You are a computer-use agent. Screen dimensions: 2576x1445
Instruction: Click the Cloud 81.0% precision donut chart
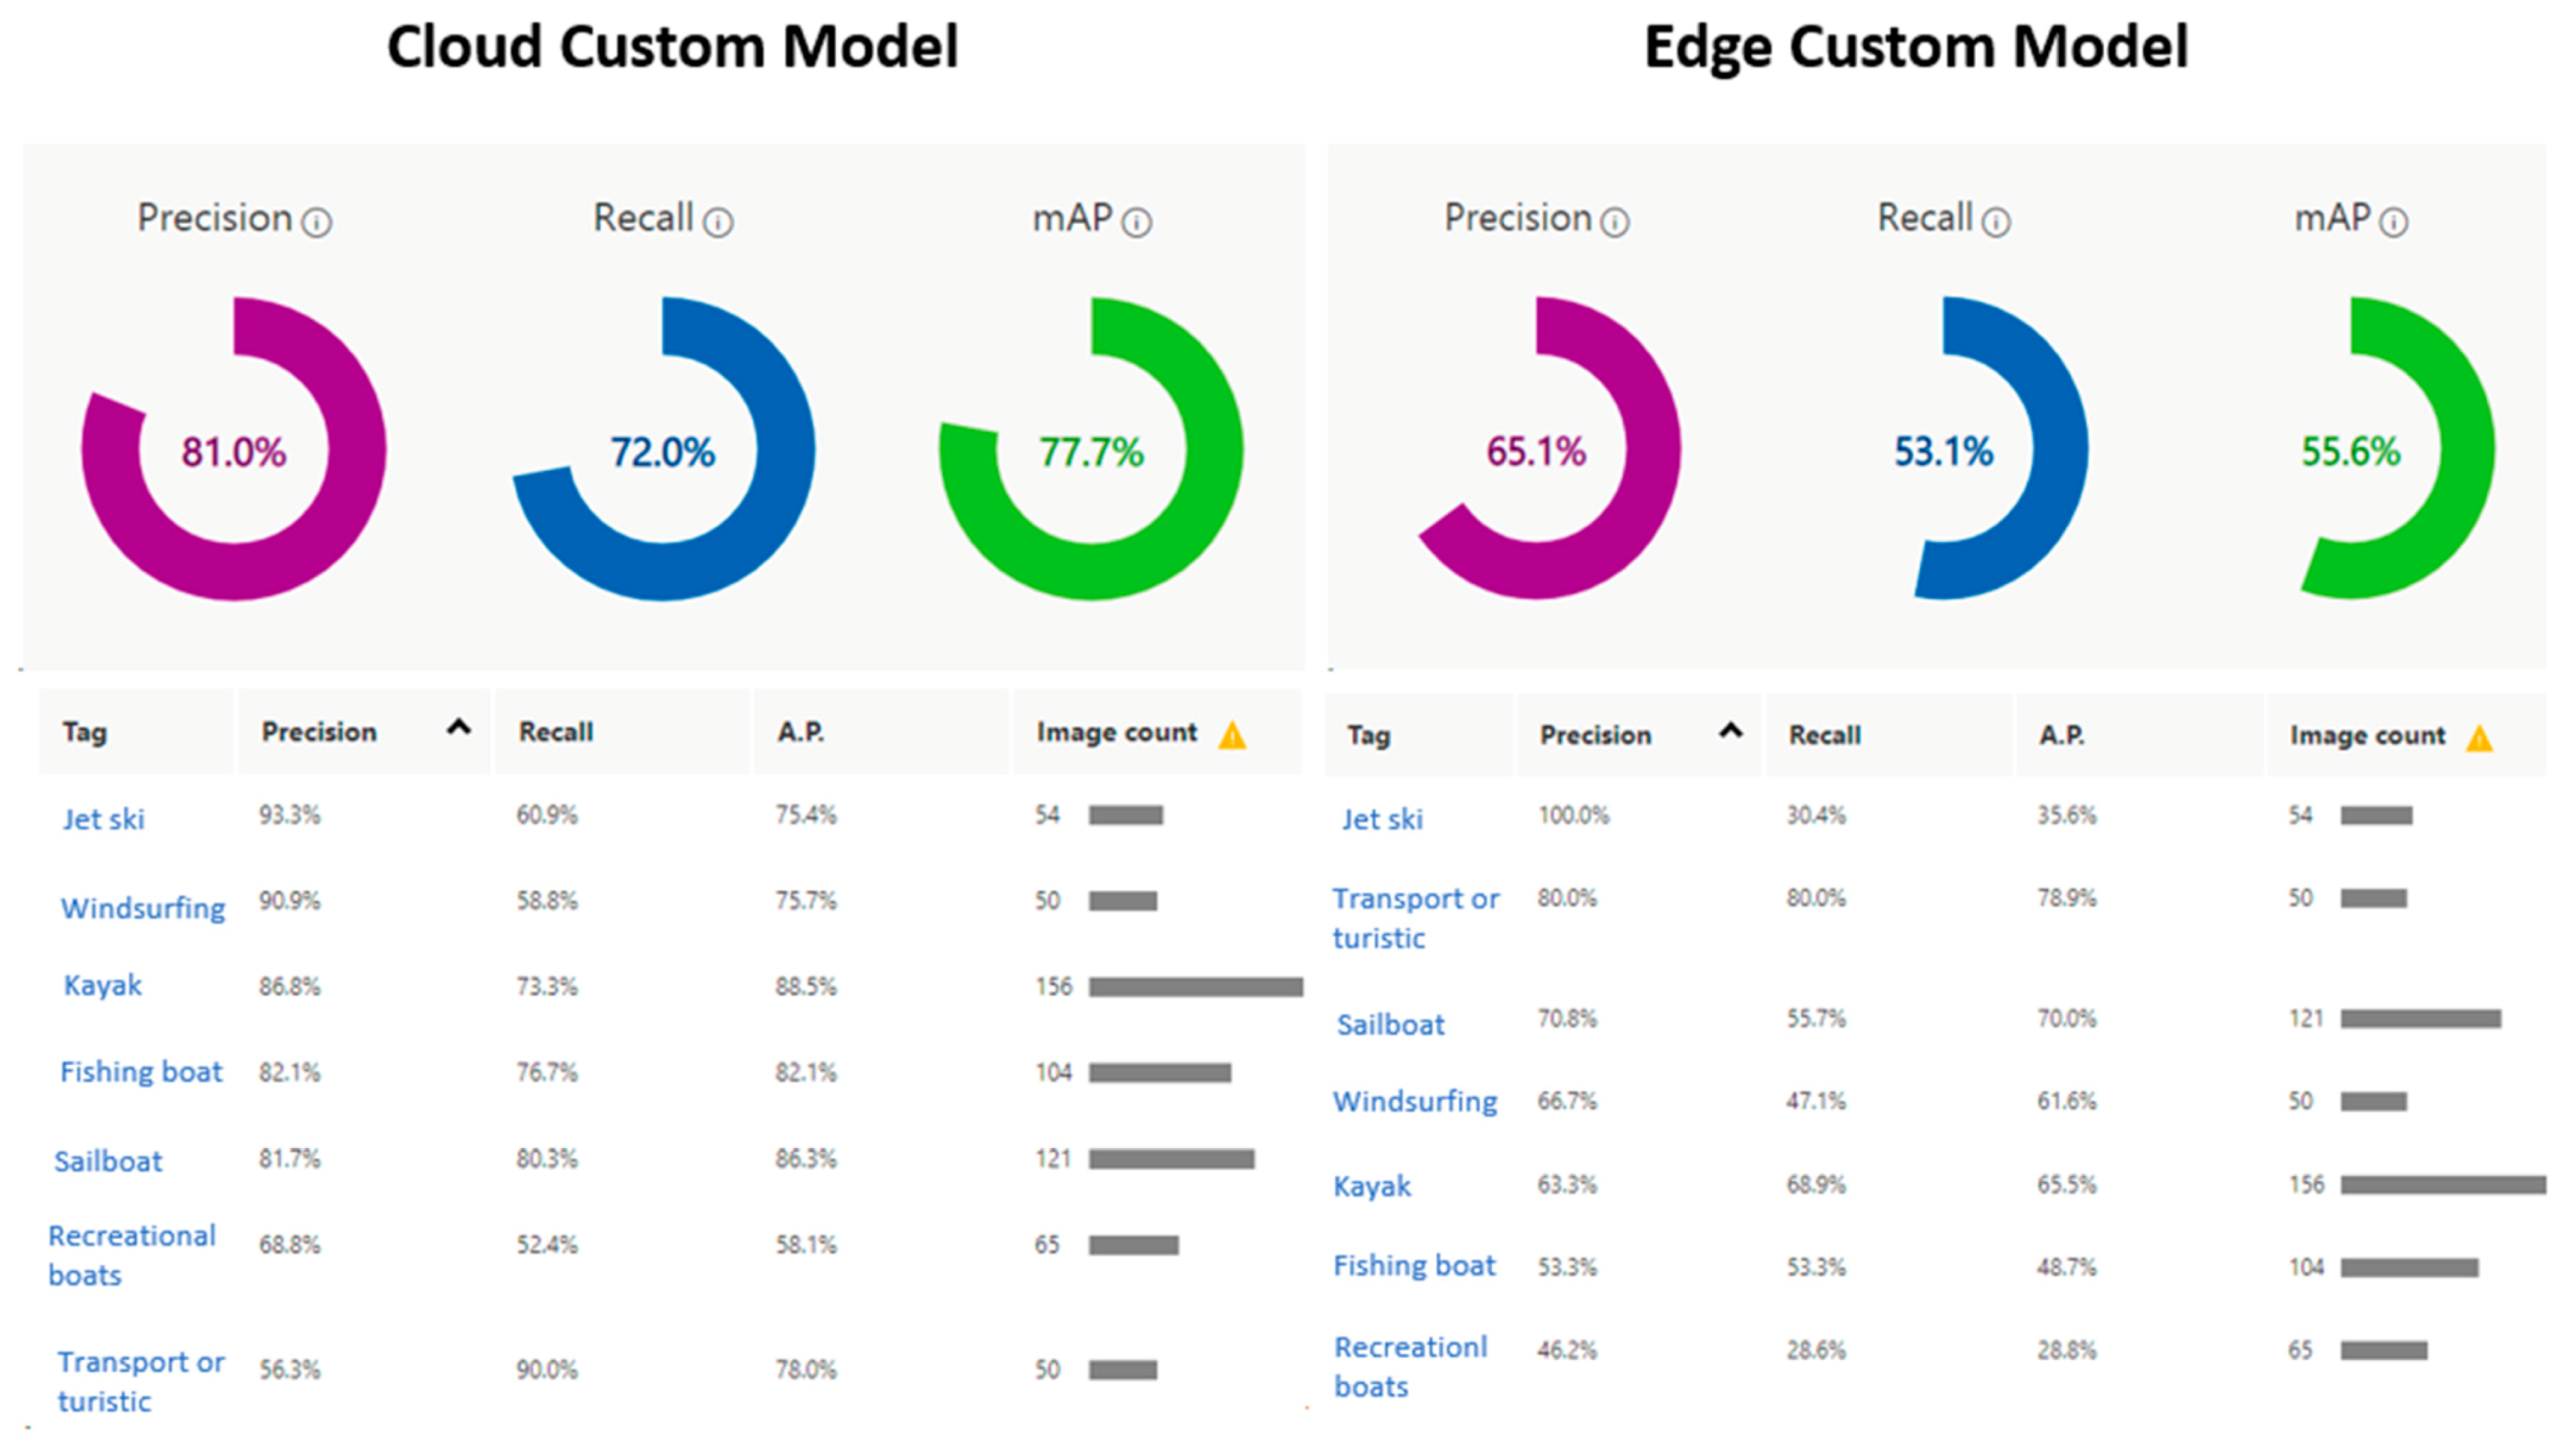234,450
